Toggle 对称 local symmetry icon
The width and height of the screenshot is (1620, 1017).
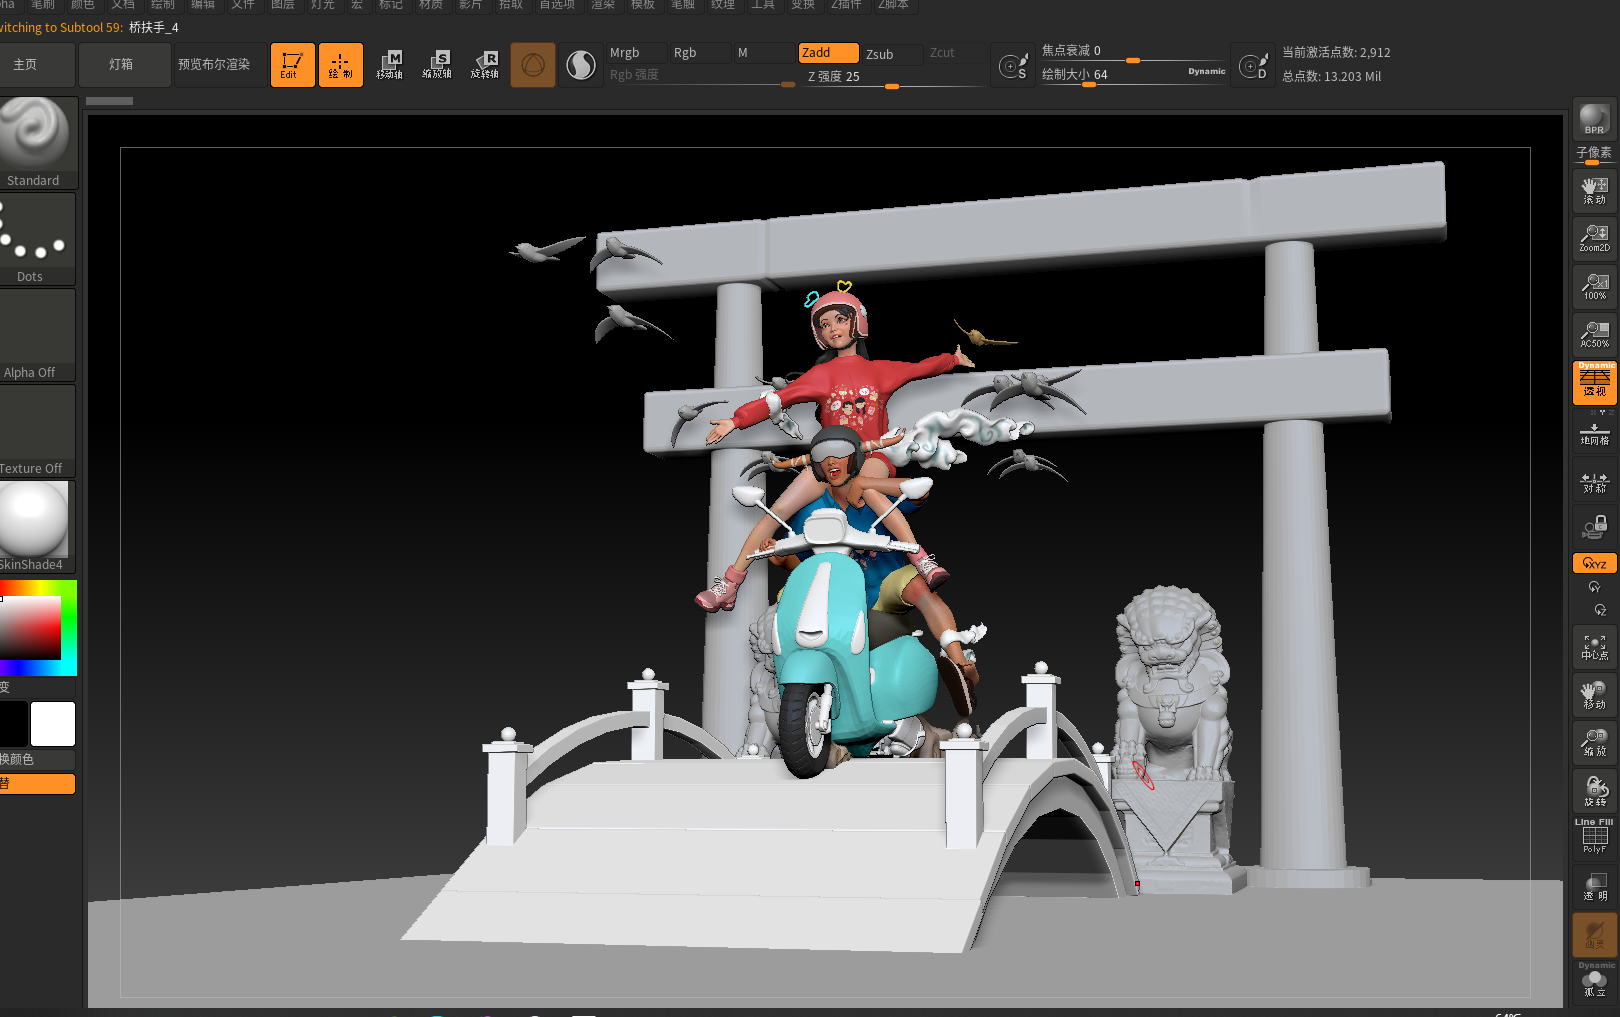pos(1594,482)
